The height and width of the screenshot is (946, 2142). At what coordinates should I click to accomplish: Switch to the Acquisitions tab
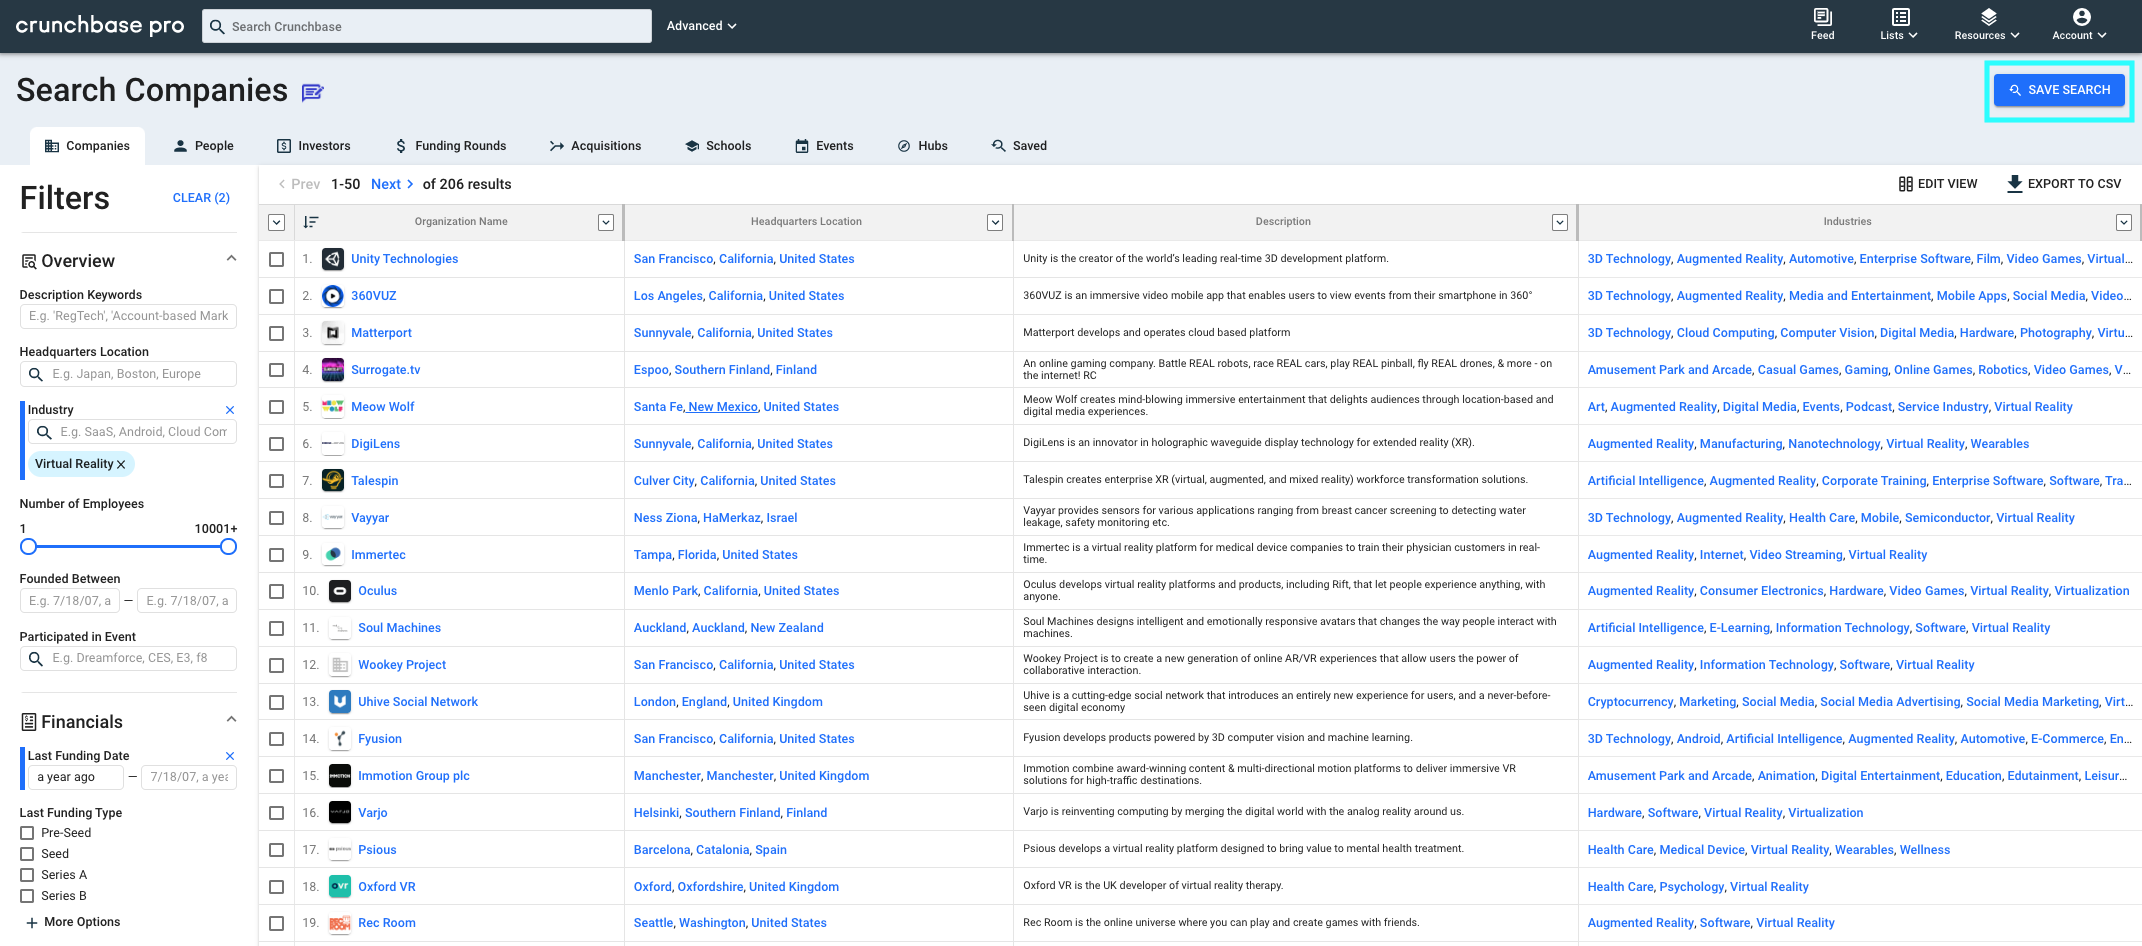click(x=595, y=146)
